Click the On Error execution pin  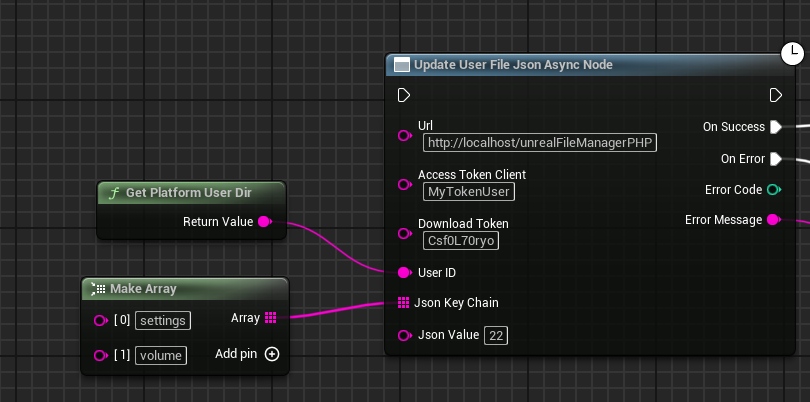tap(775, 159)
